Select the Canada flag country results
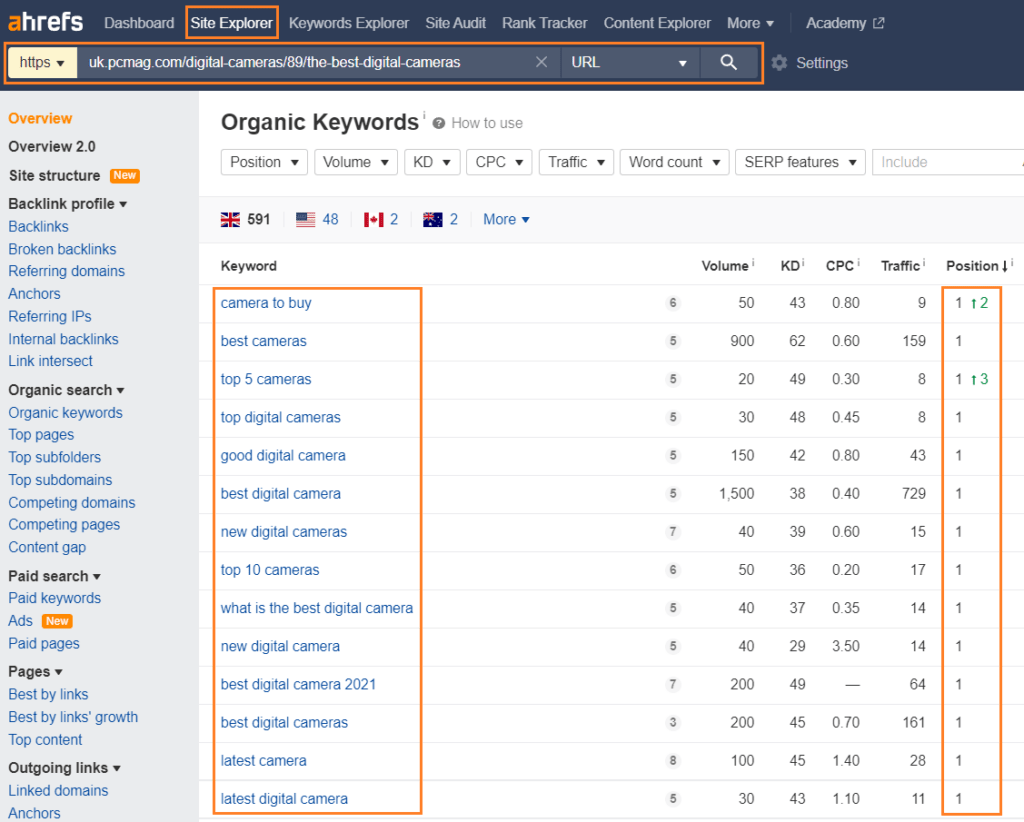The image size is (1024, 822). [381, 219]
